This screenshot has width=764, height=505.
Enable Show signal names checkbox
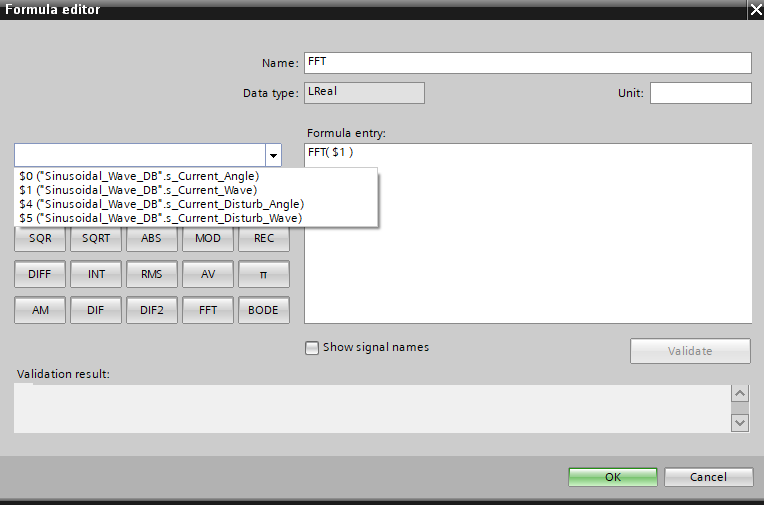(312, 348)
